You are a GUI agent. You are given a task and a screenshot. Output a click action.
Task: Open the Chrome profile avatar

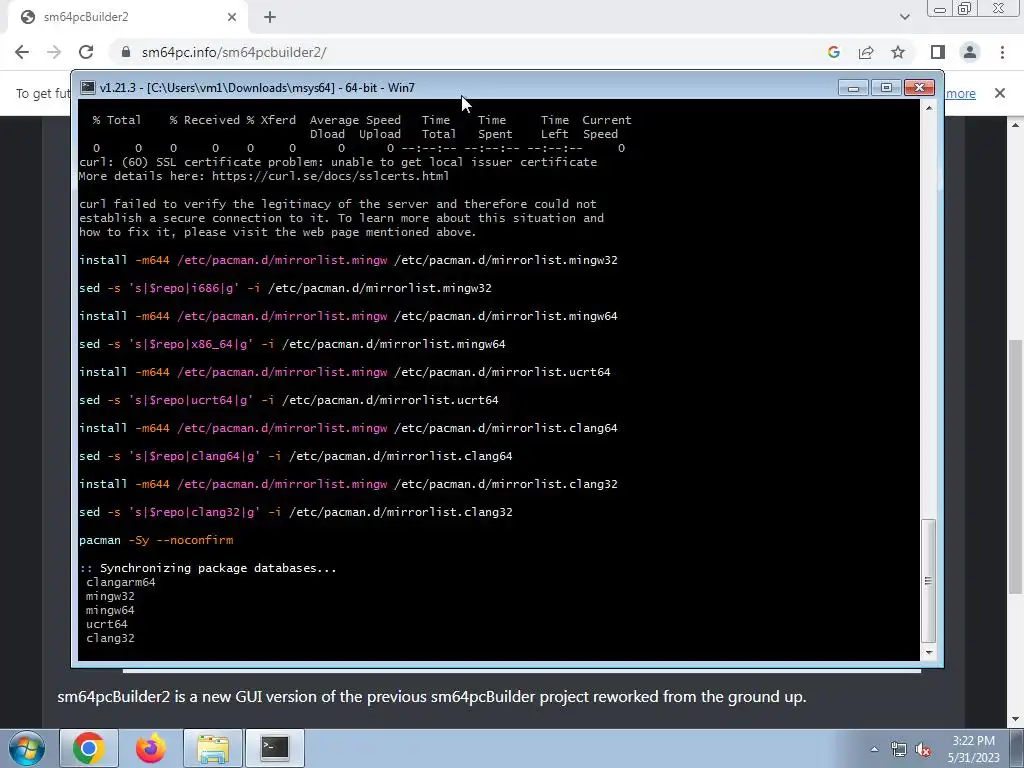970,52
